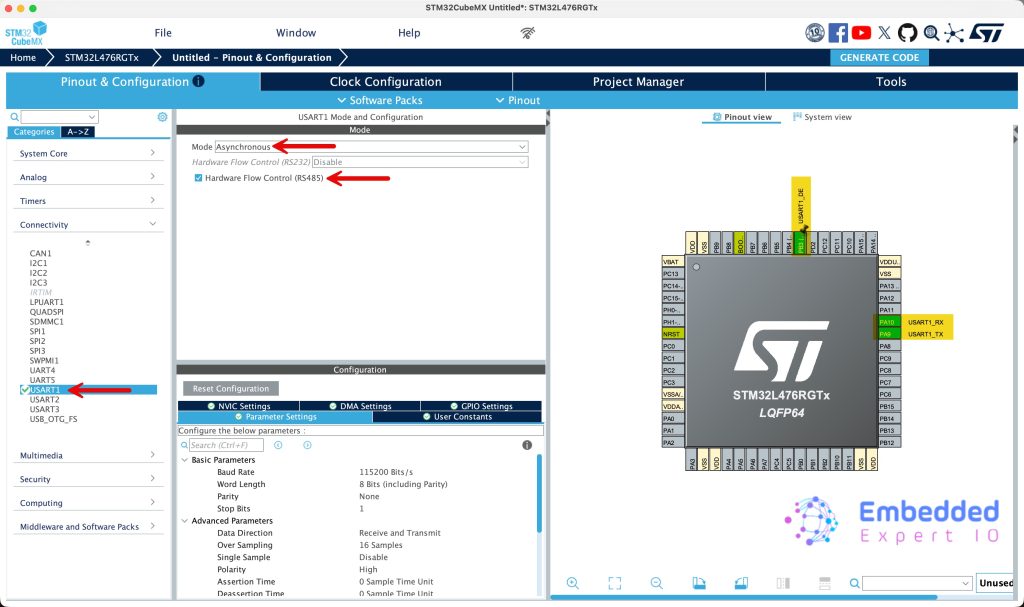Toggle the USART1 peripheral in the list
The height and width of the screenshot is (607, 1024).
click(25, 390)
